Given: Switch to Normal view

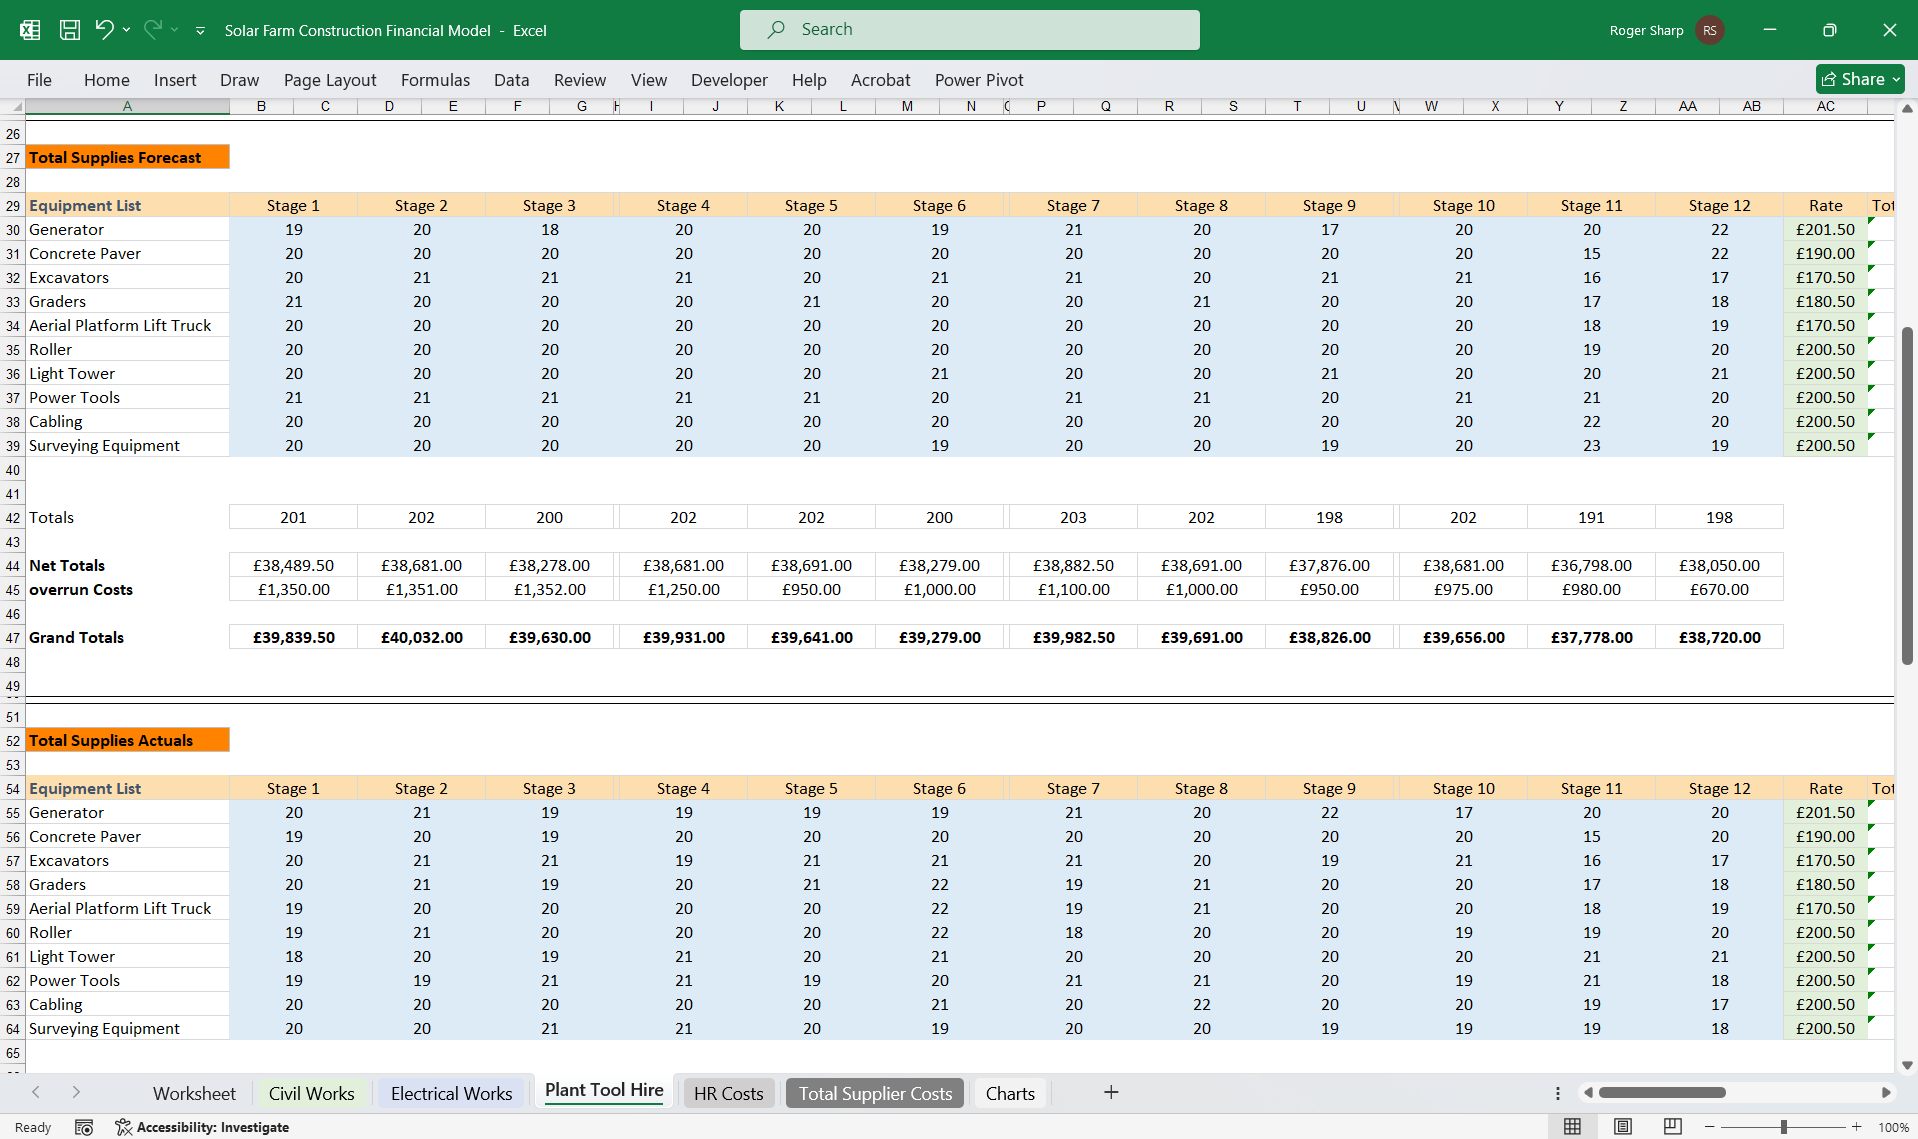Looking at the screenshot, I should (1572, 1127).
